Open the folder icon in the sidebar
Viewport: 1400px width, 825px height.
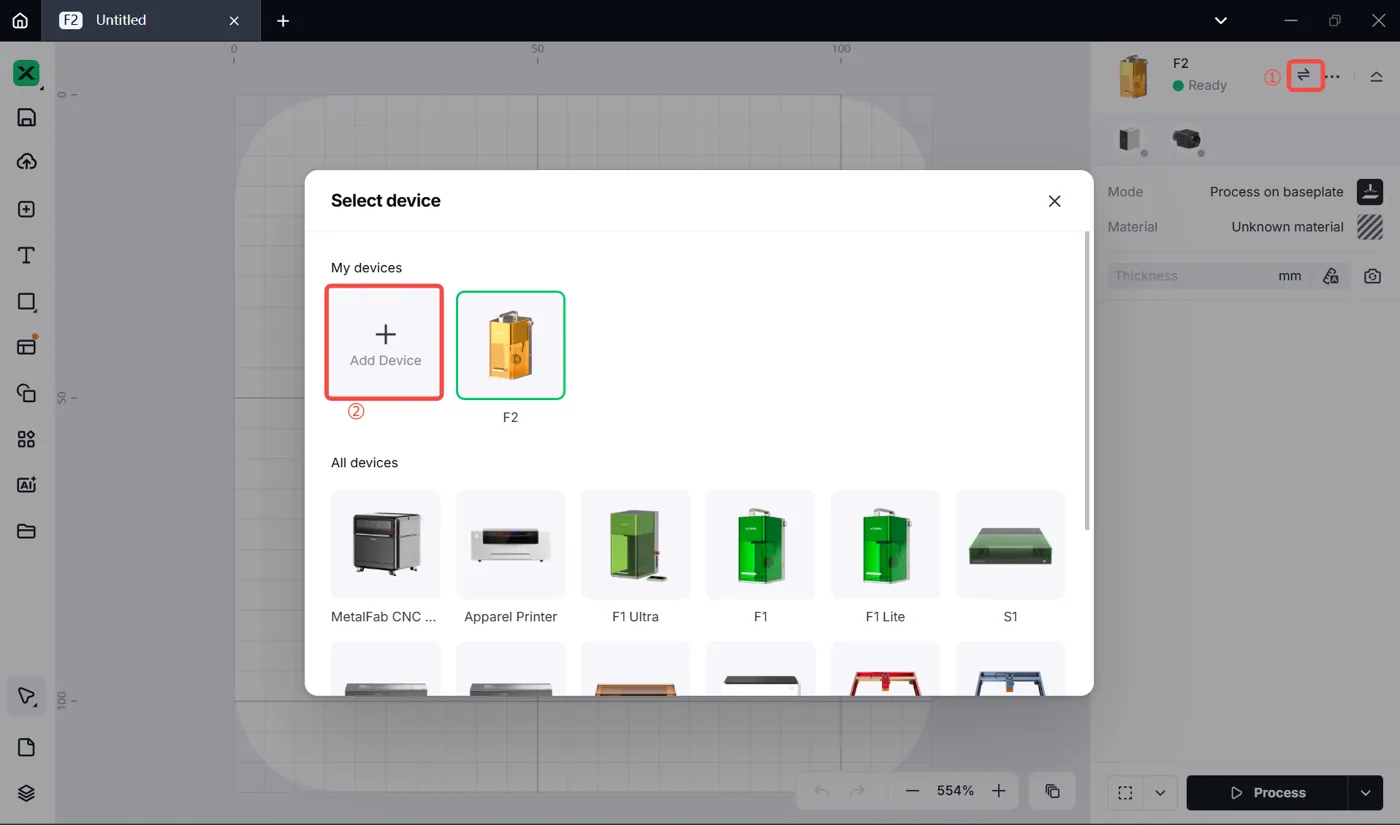[27, 531]
